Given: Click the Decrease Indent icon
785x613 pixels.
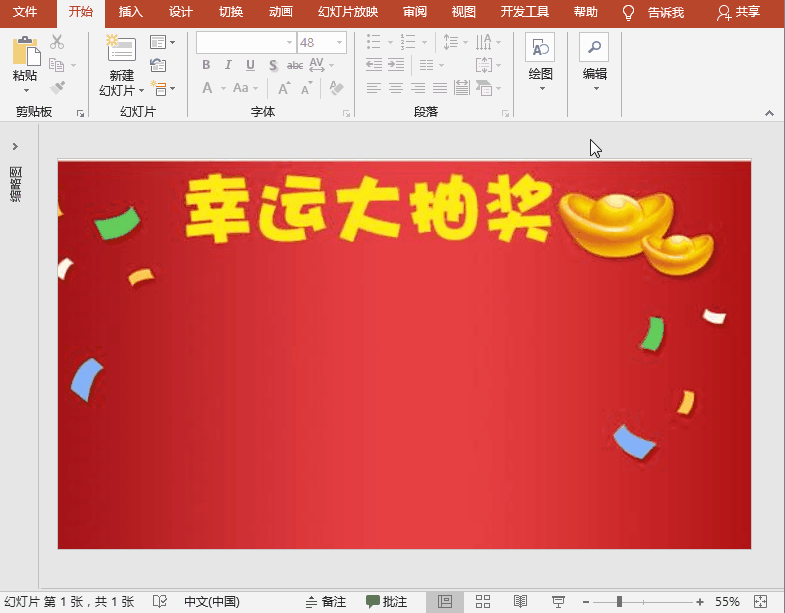Looking at the screenshot, I should pyautogui.click(x=374, y=65).
